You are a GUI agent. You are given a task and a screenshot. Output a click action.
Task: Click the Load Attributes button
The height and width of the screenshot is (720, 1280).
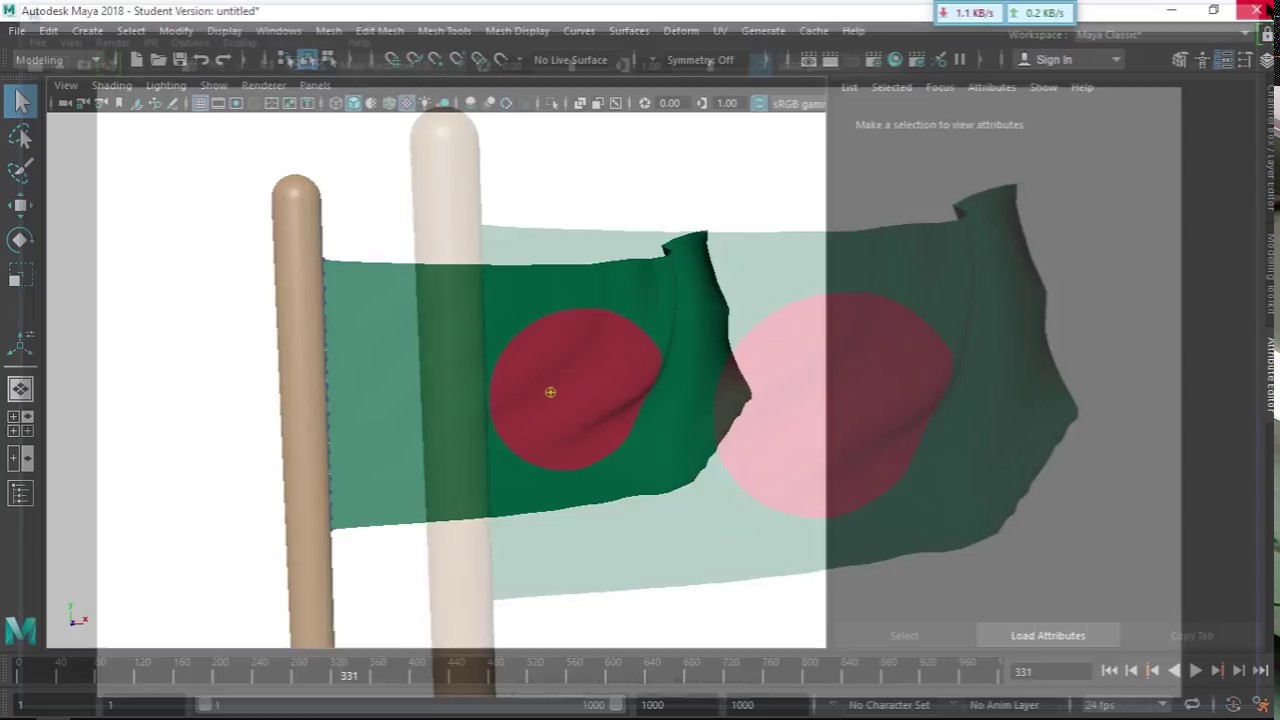click(1048, 636)
